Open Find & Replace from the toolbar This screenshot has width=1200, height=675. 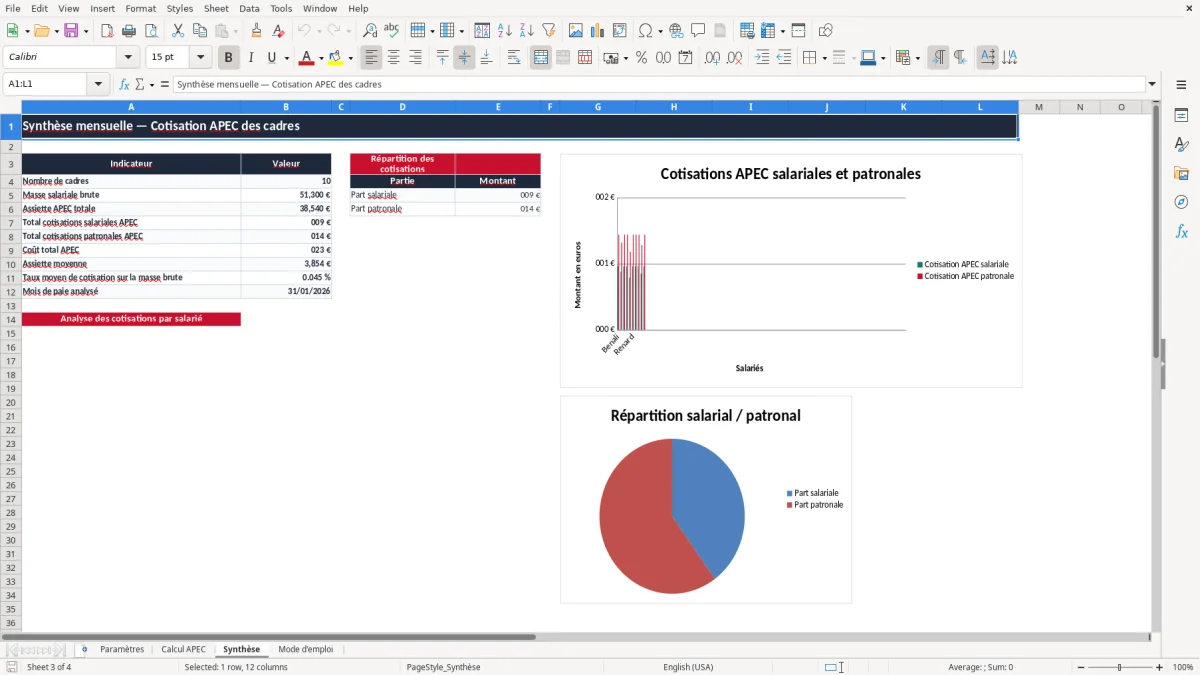[x=370, y=31]
